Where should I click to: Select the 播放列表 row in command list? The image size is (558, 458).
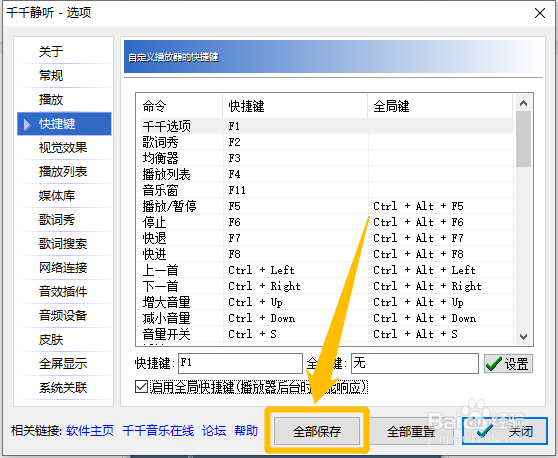[325, 174]
